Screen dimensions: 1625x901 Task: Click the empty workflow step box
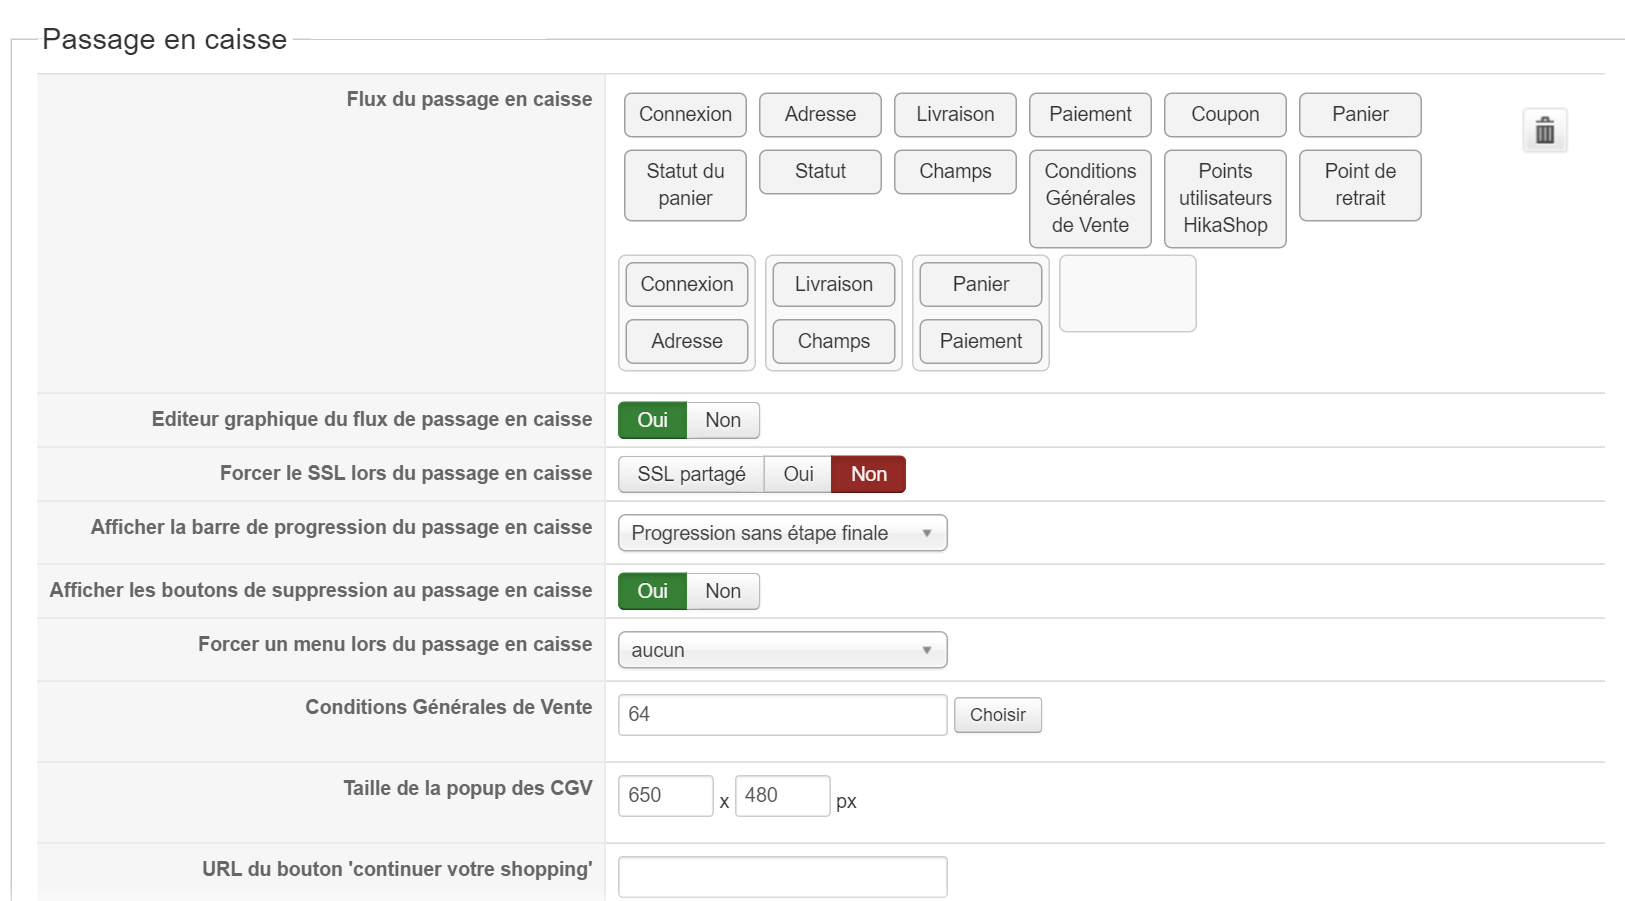coord(1127,293)
